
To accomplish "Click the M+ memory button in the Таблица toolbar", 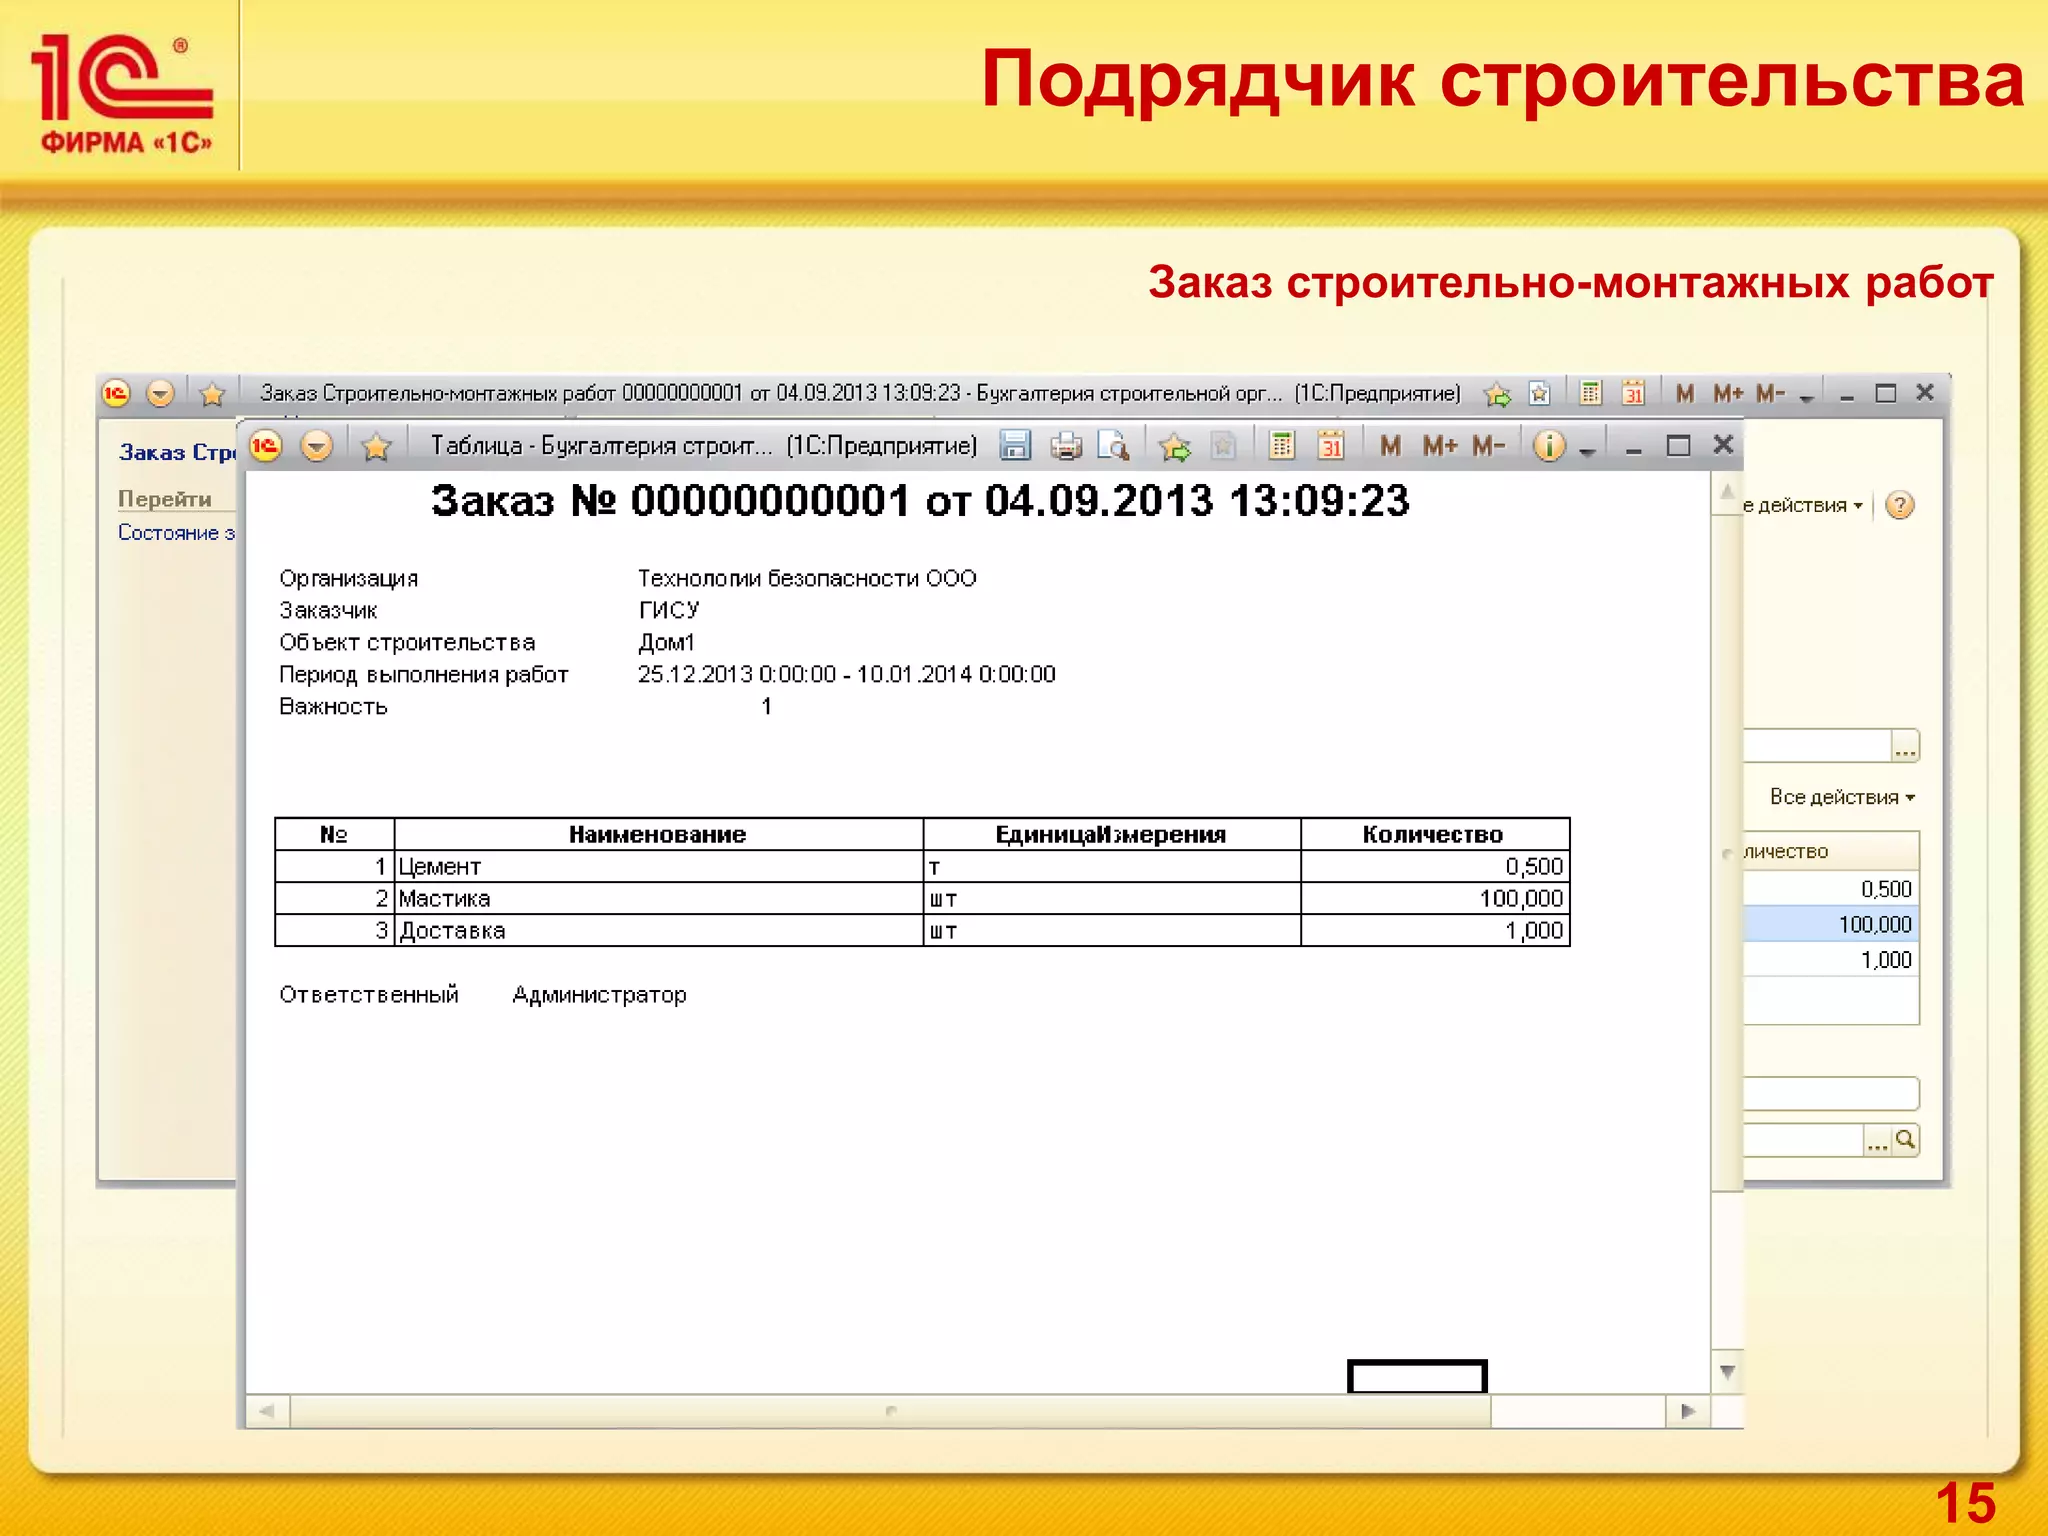I will coord(1440,445).
